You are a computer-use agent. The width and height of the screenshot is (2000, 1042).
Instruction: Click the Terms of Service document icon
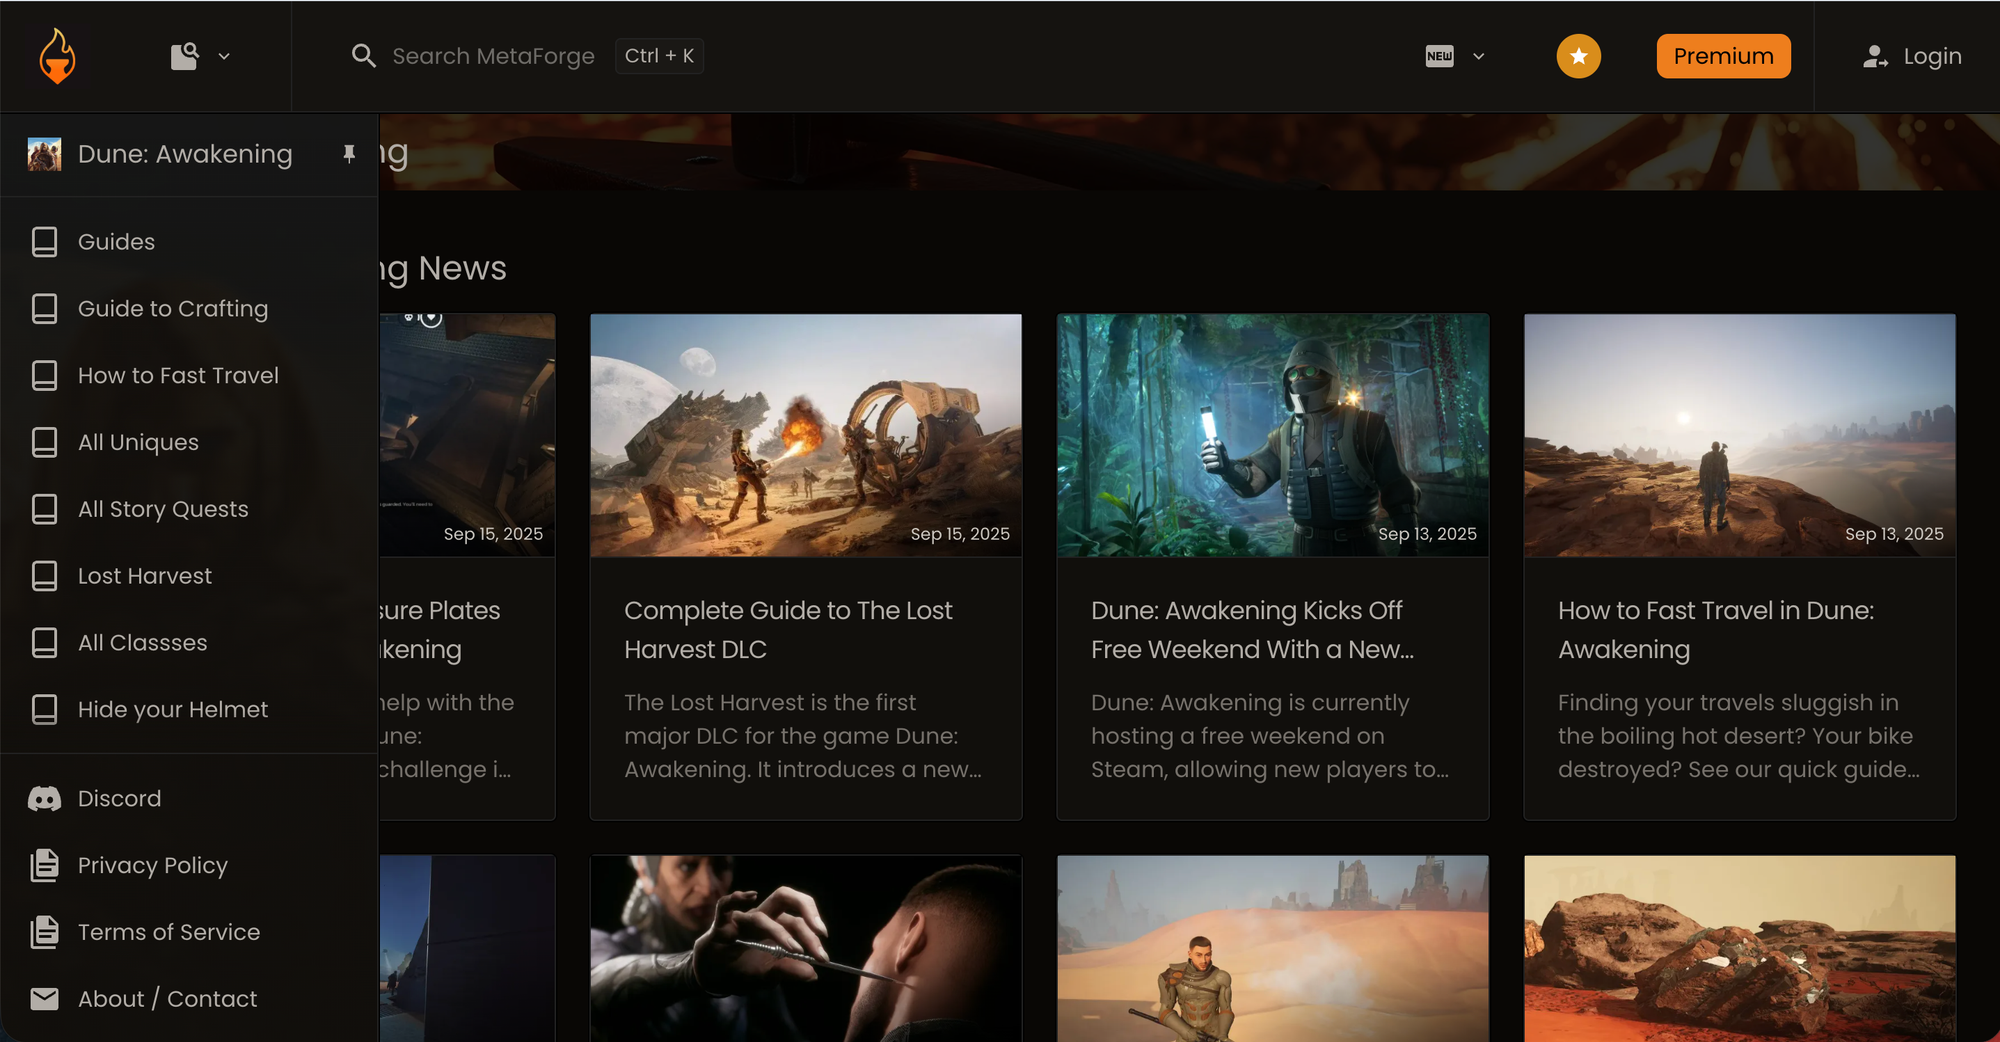click(44, 932)
